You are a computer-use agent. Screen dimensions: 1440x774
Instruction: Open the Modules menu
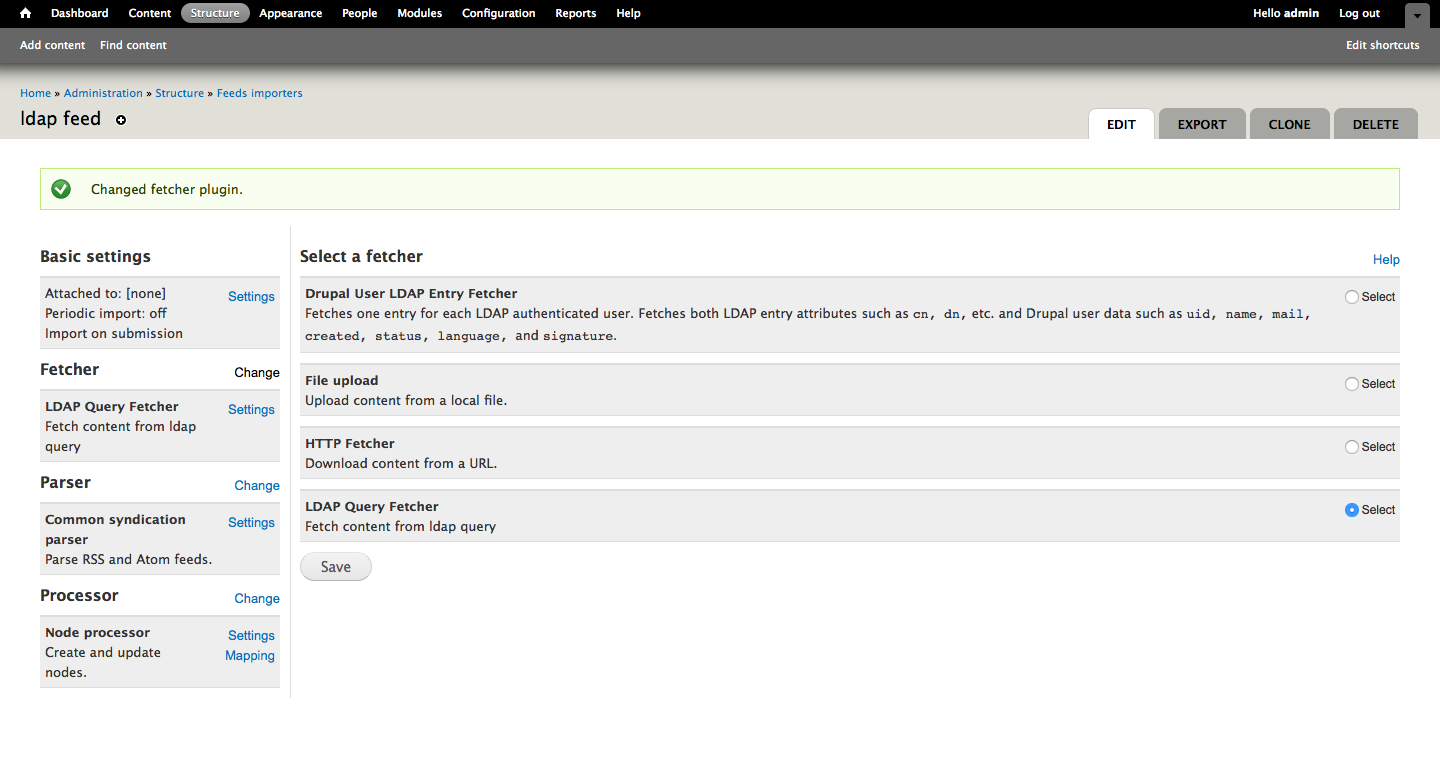pos(420,13)
